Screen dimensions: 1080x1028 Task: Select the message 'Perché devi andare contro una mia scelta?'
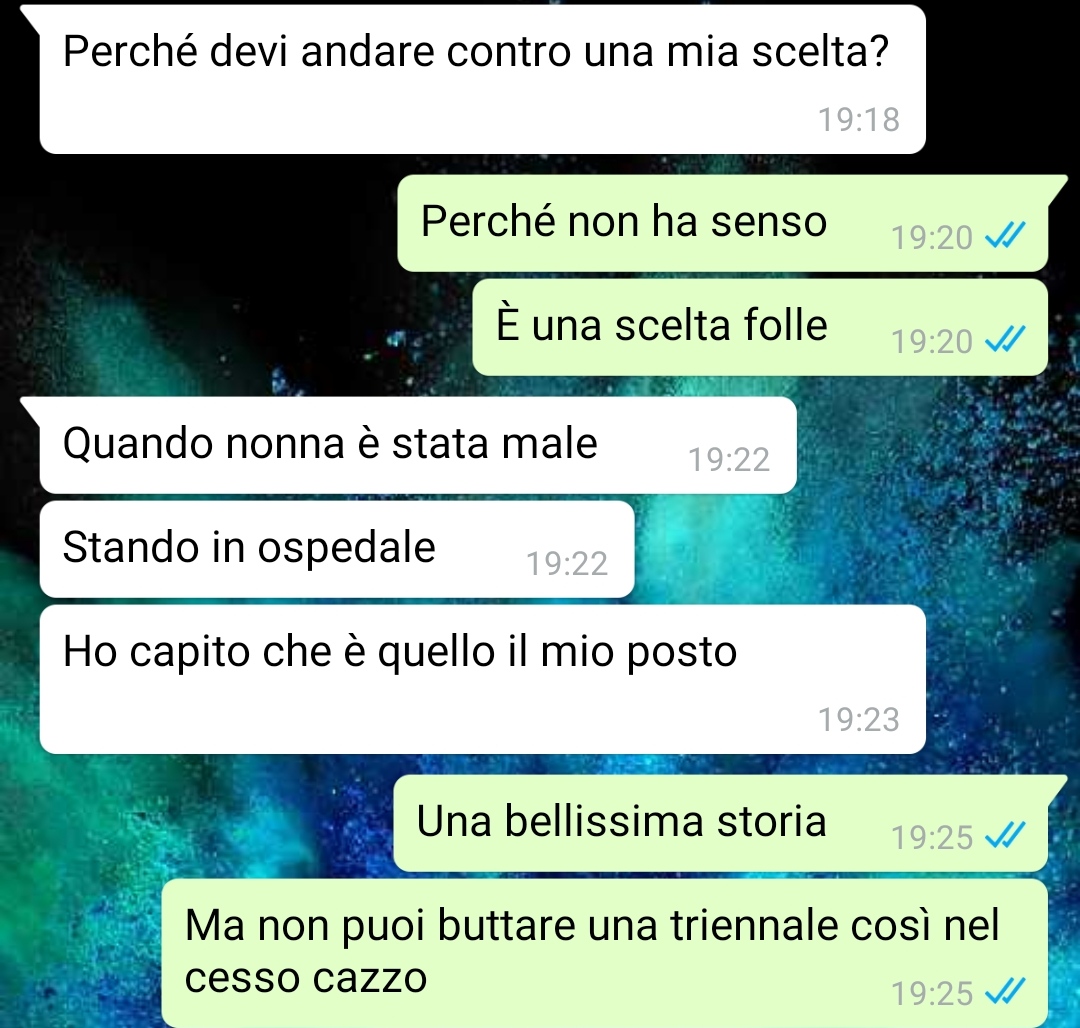pyautogui.click(x=483, y=79)
